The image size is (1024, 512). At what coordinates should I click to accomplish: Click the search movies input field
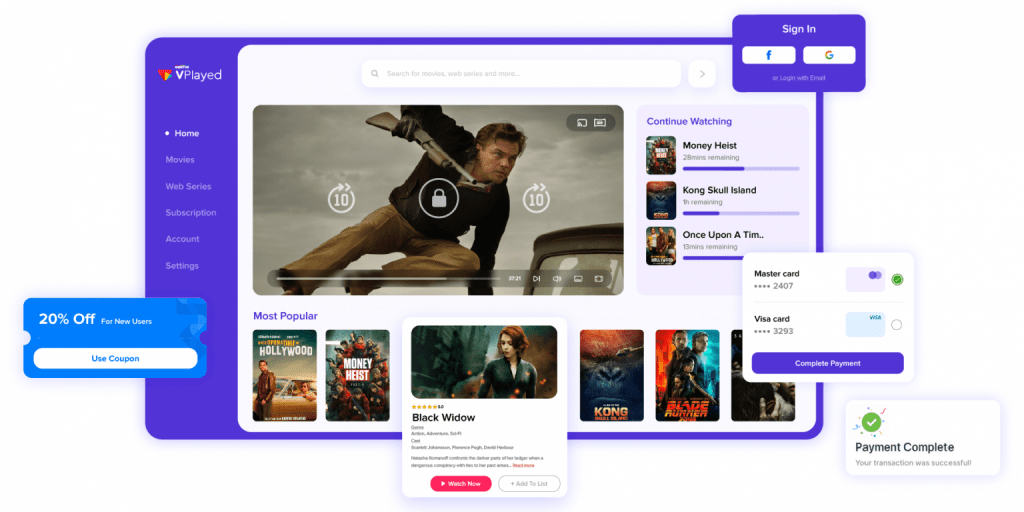[x=521, y=74]
